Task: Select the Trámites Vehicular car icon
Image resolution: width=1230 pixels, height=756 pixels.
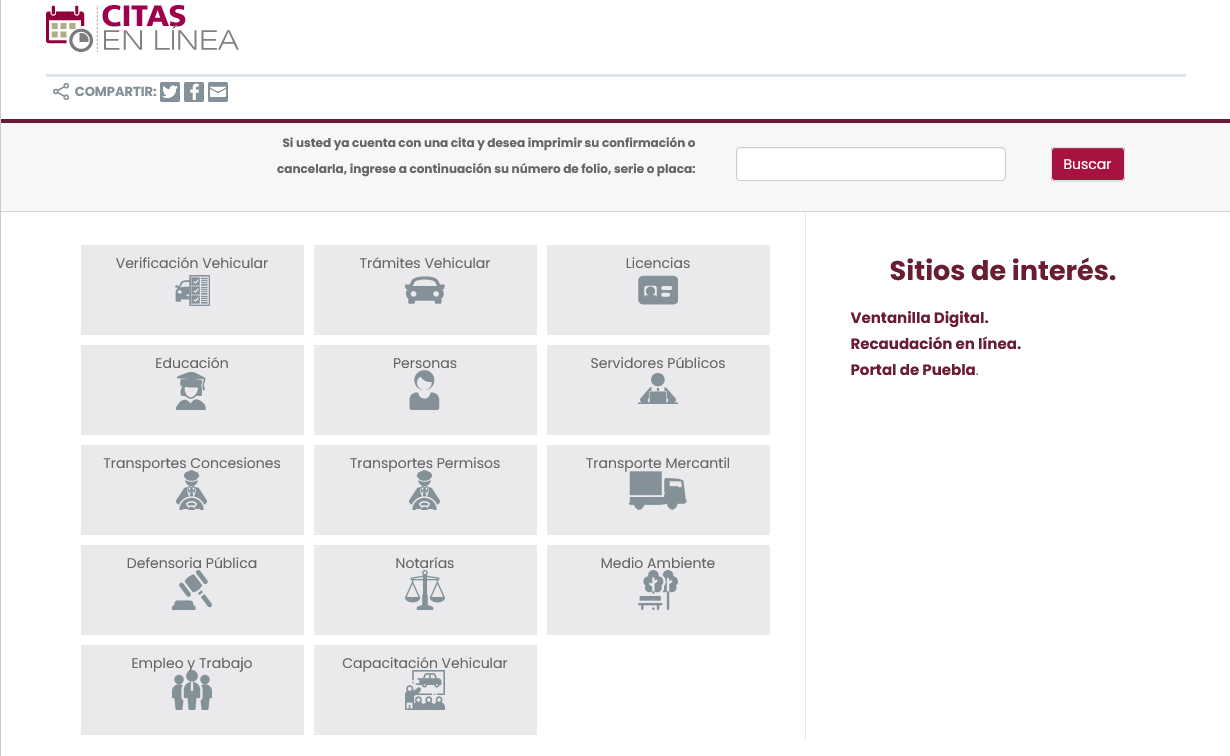Action: (x=425, y=291)
